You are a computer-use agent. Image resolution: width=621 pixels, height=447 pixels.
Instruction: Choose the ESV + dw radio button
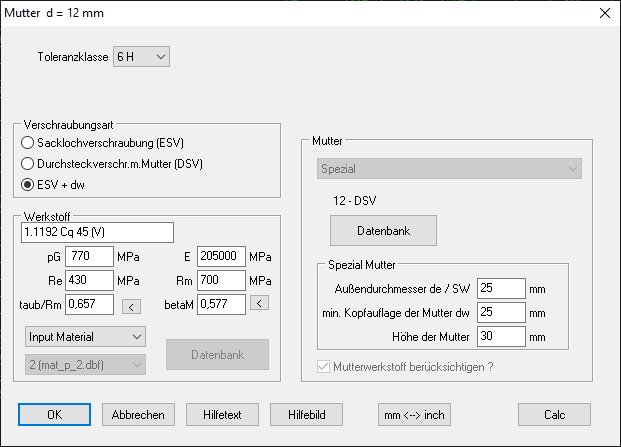pyautogui.click(x=28, y=184)
